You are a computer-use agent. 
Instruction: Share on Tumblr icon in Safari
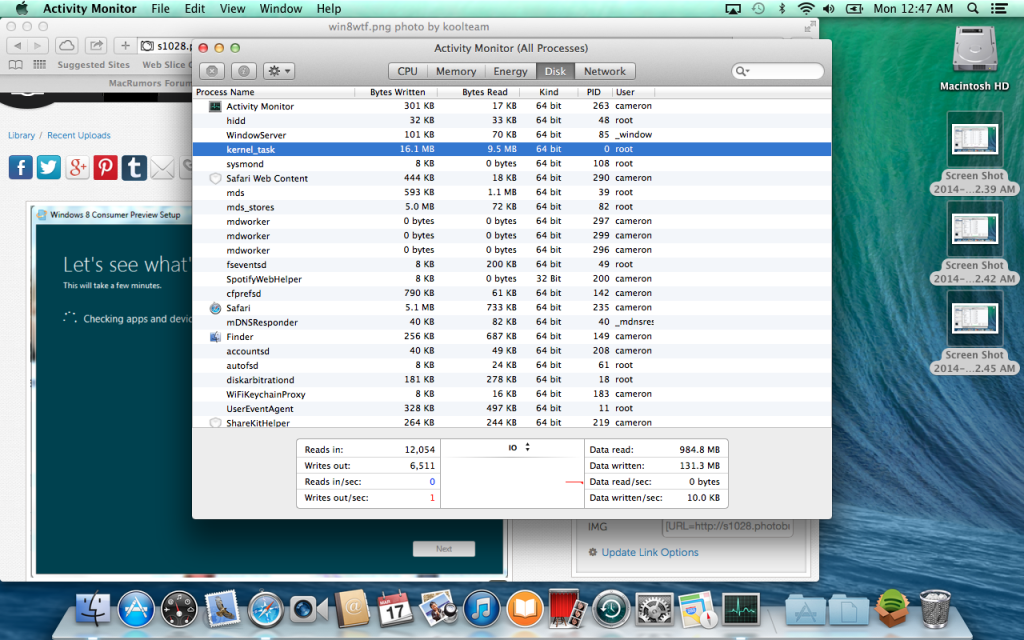point(134,168)
